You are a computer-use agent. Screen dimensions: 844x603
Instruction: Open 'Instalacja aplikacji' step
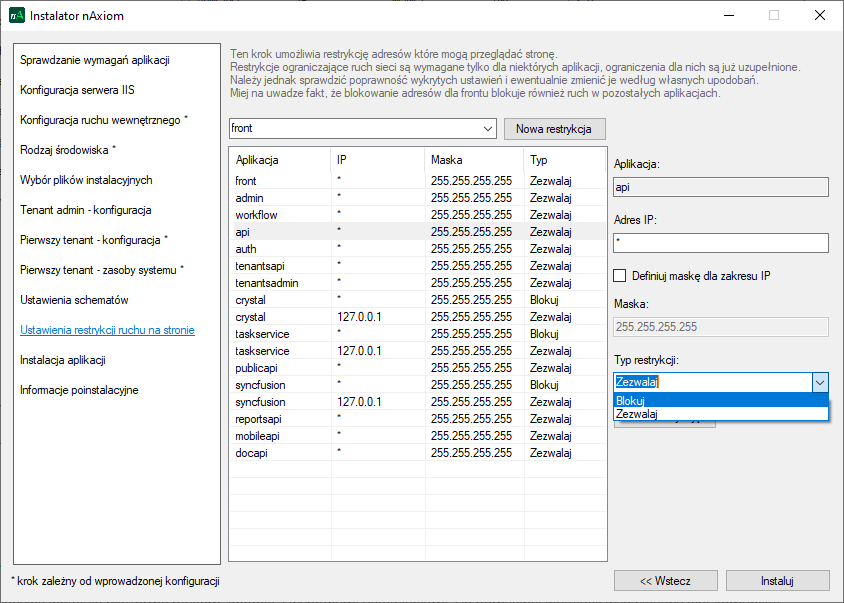(x=62, y=360)
